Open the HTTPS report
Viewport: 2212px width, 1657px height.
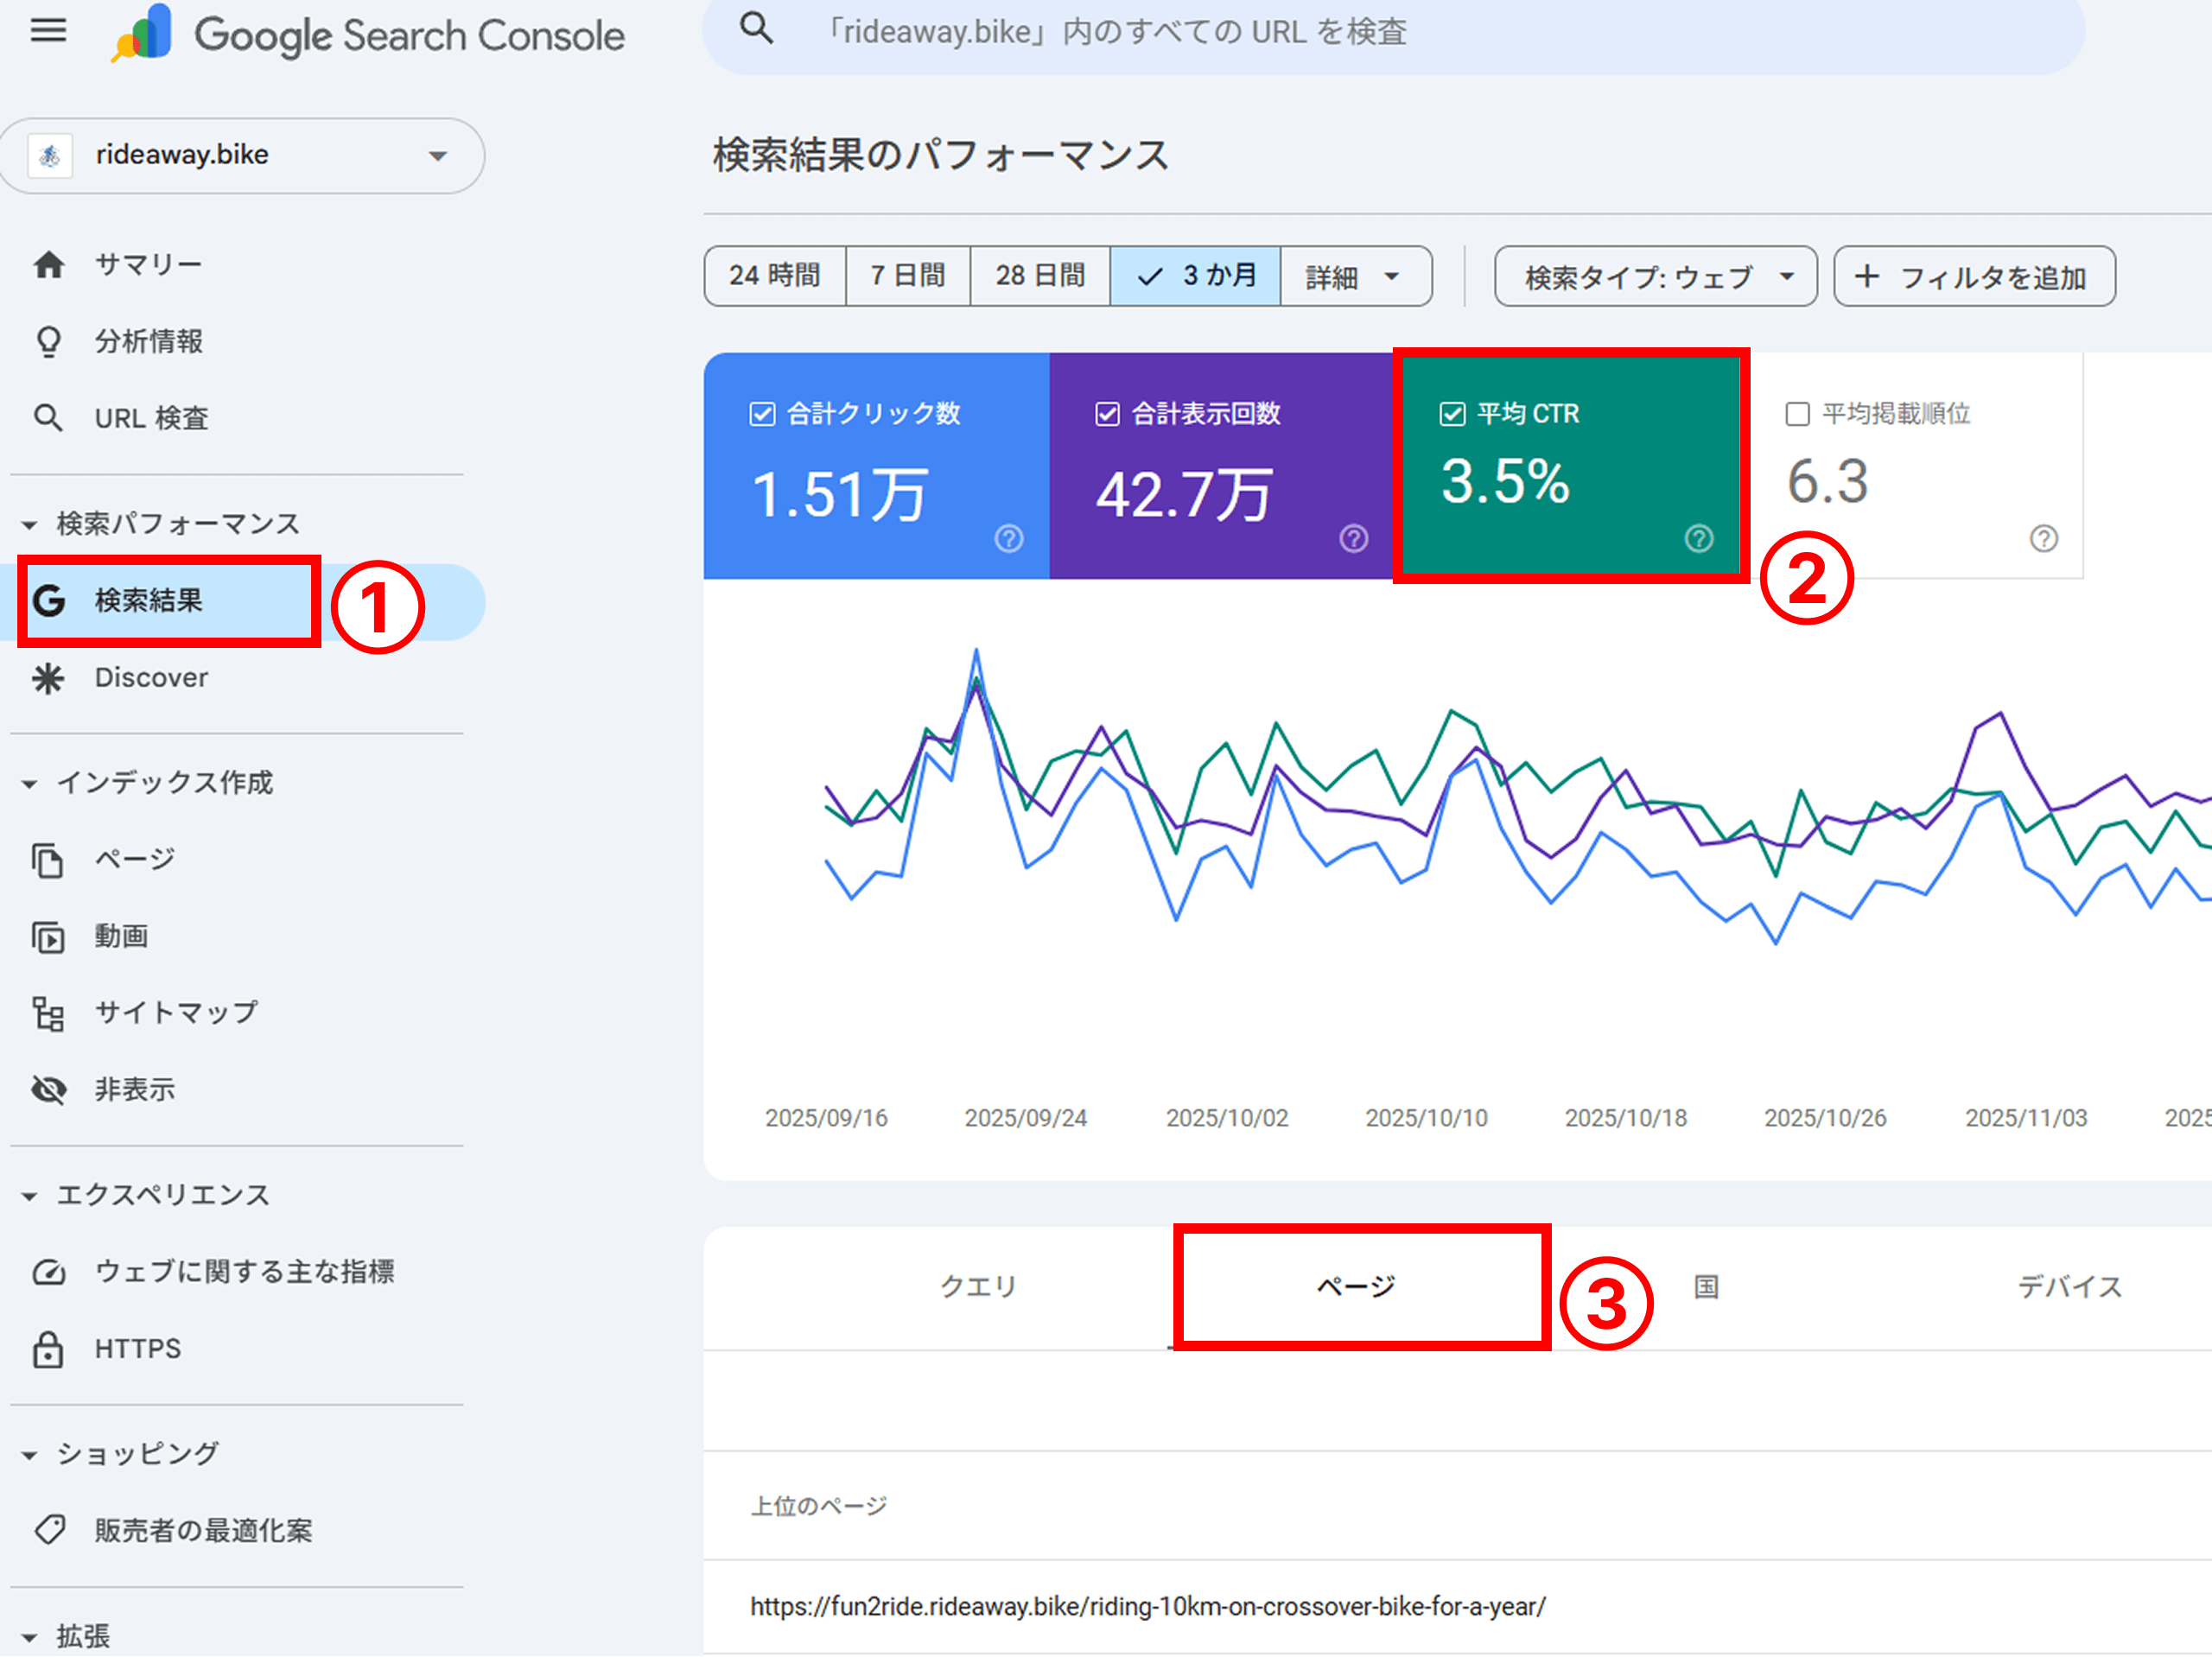coord(137,1348)
